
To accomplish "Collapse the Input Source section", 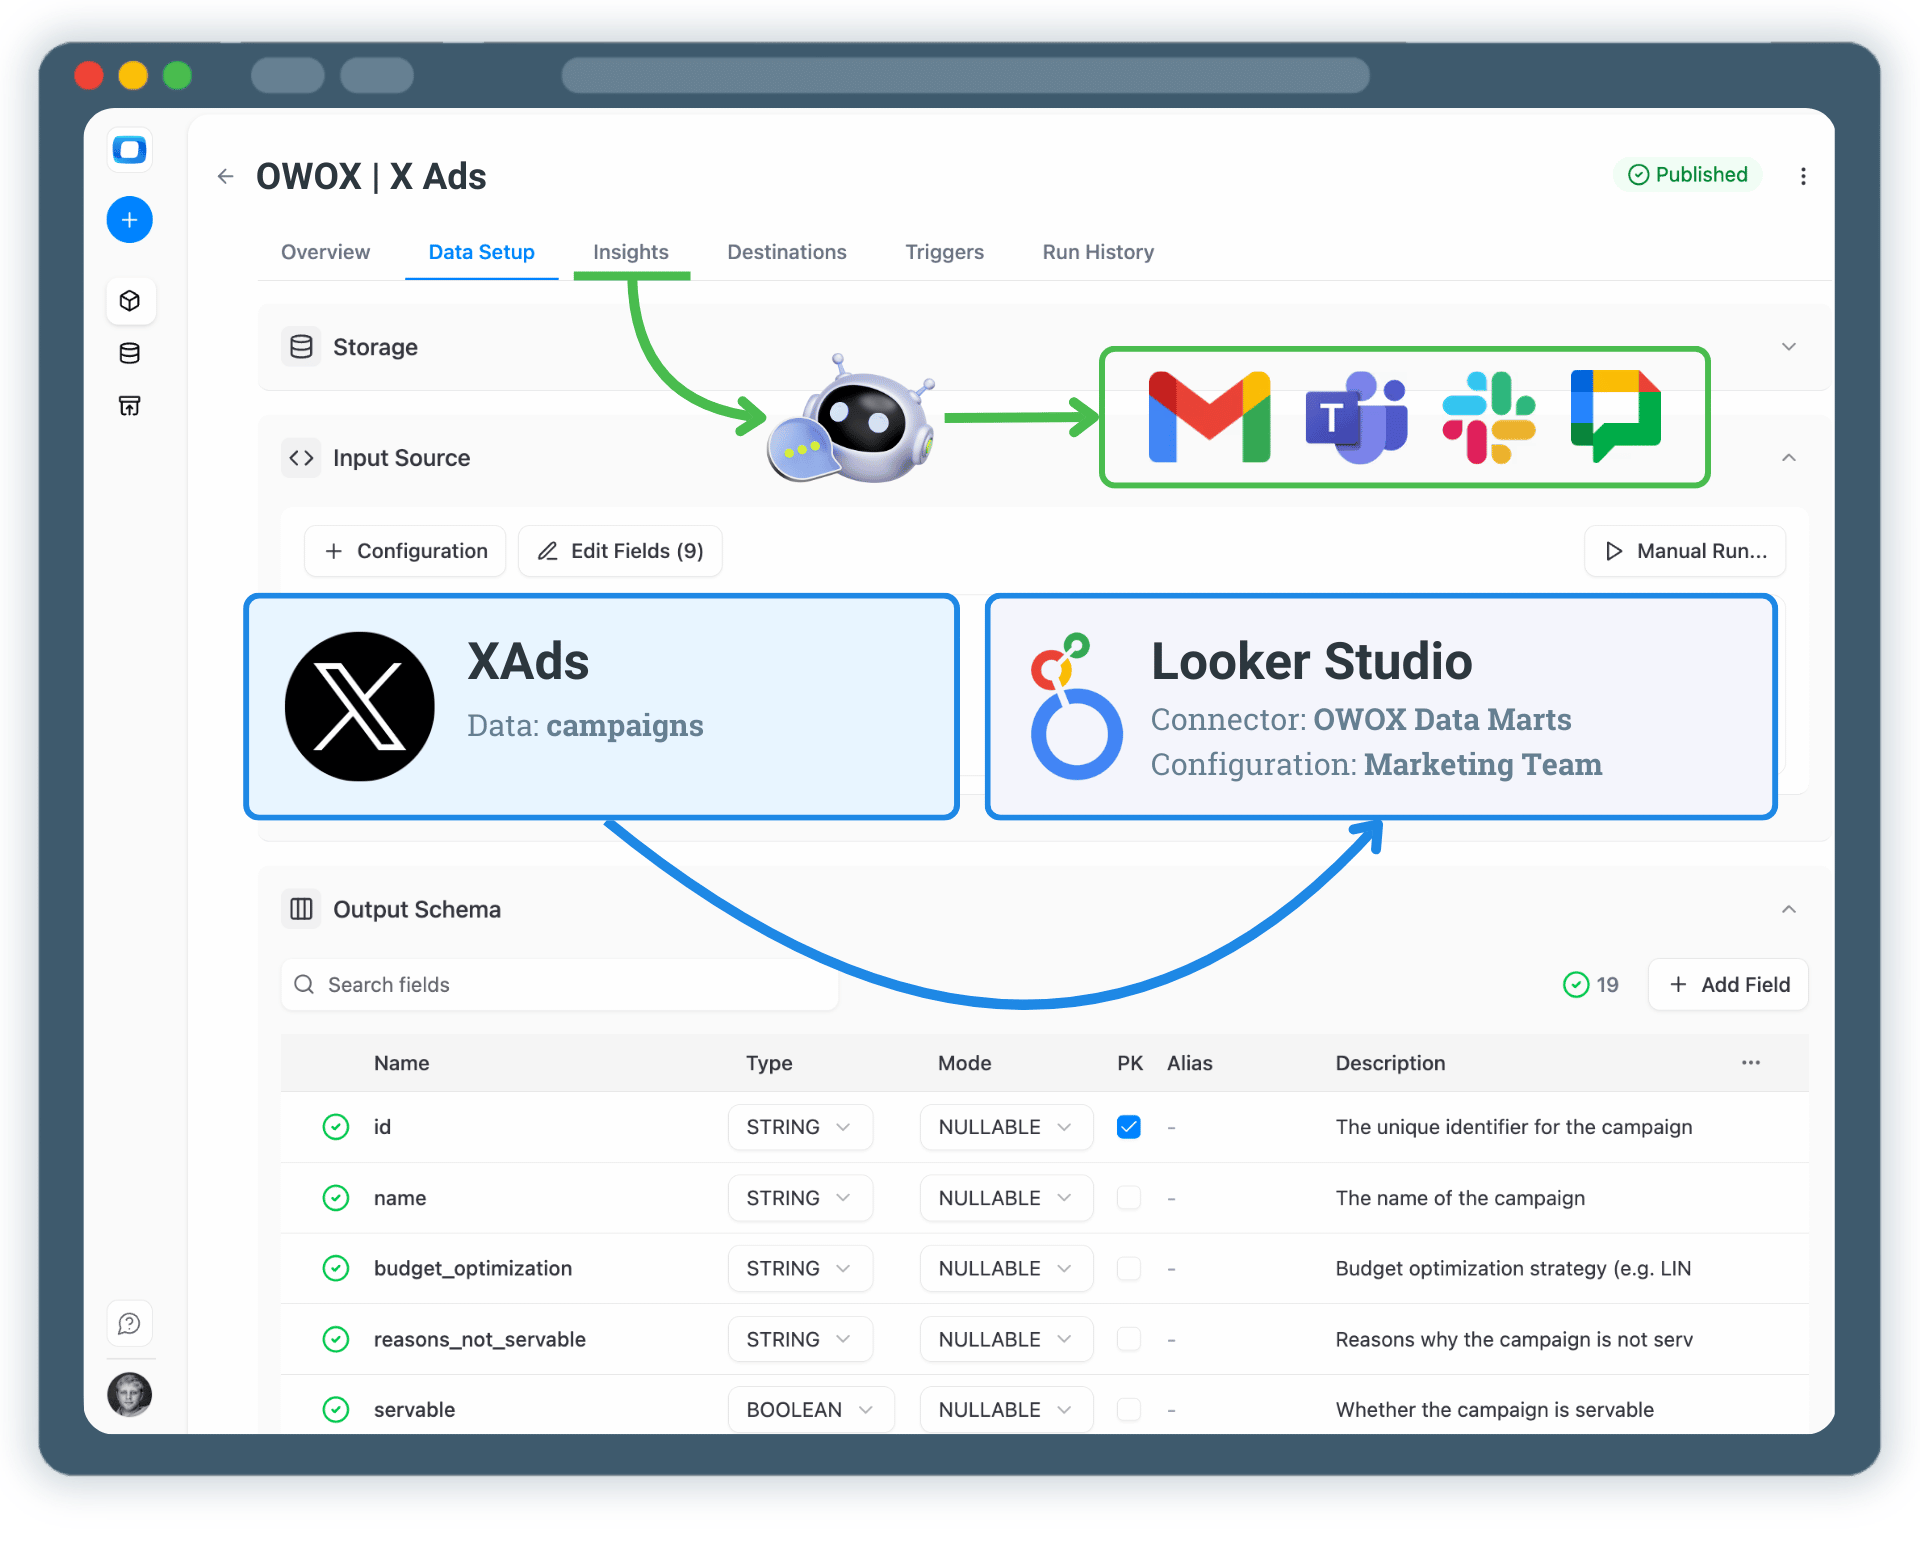I will click(x=1789, y=457).
